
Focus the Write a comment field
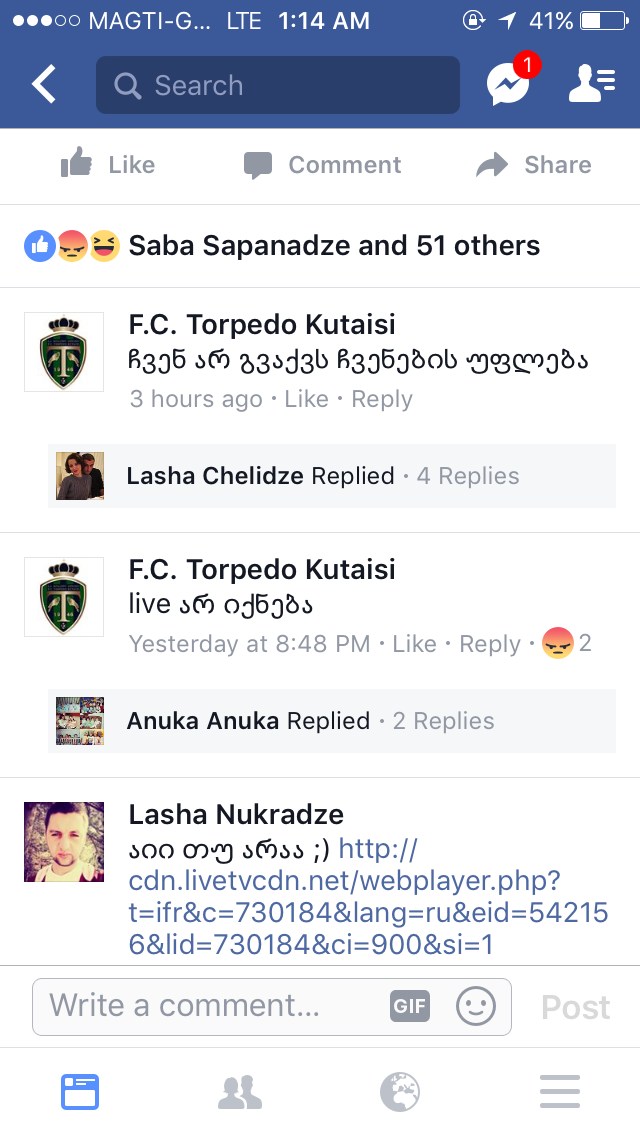click(x=210, y=1006)
